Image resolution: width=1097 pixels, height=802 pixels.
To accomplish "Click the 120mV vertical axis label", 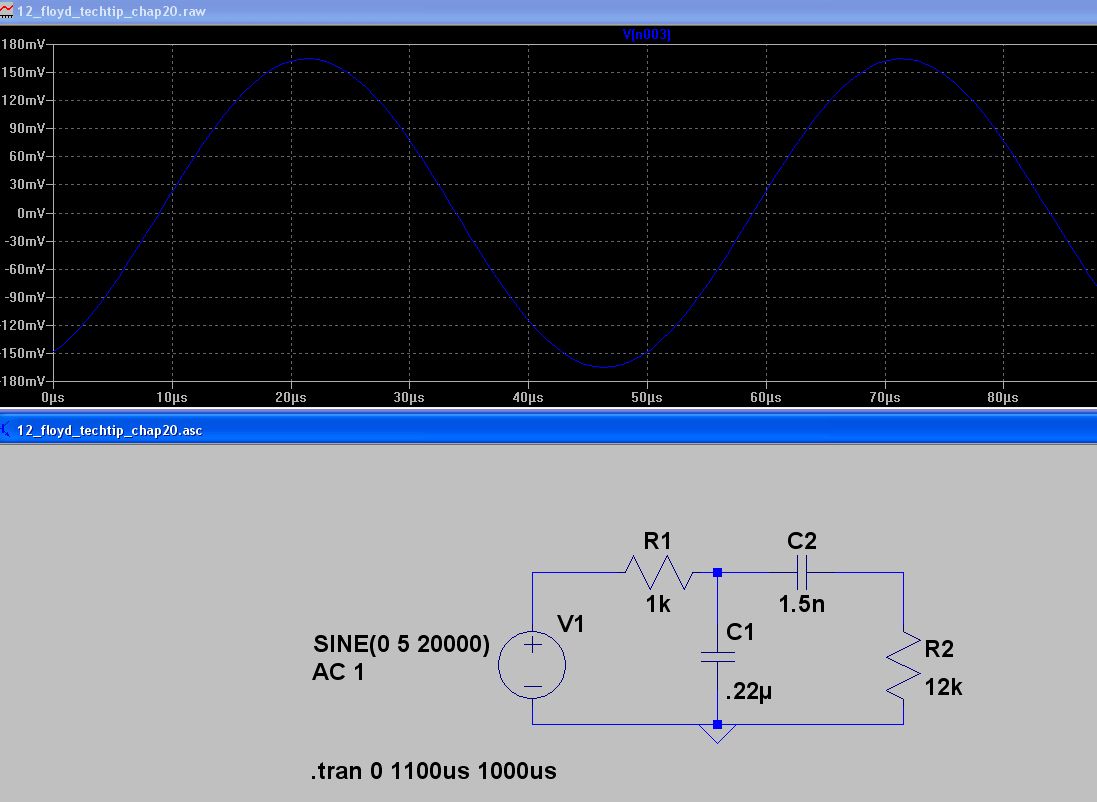I will [x=23, y=100].
